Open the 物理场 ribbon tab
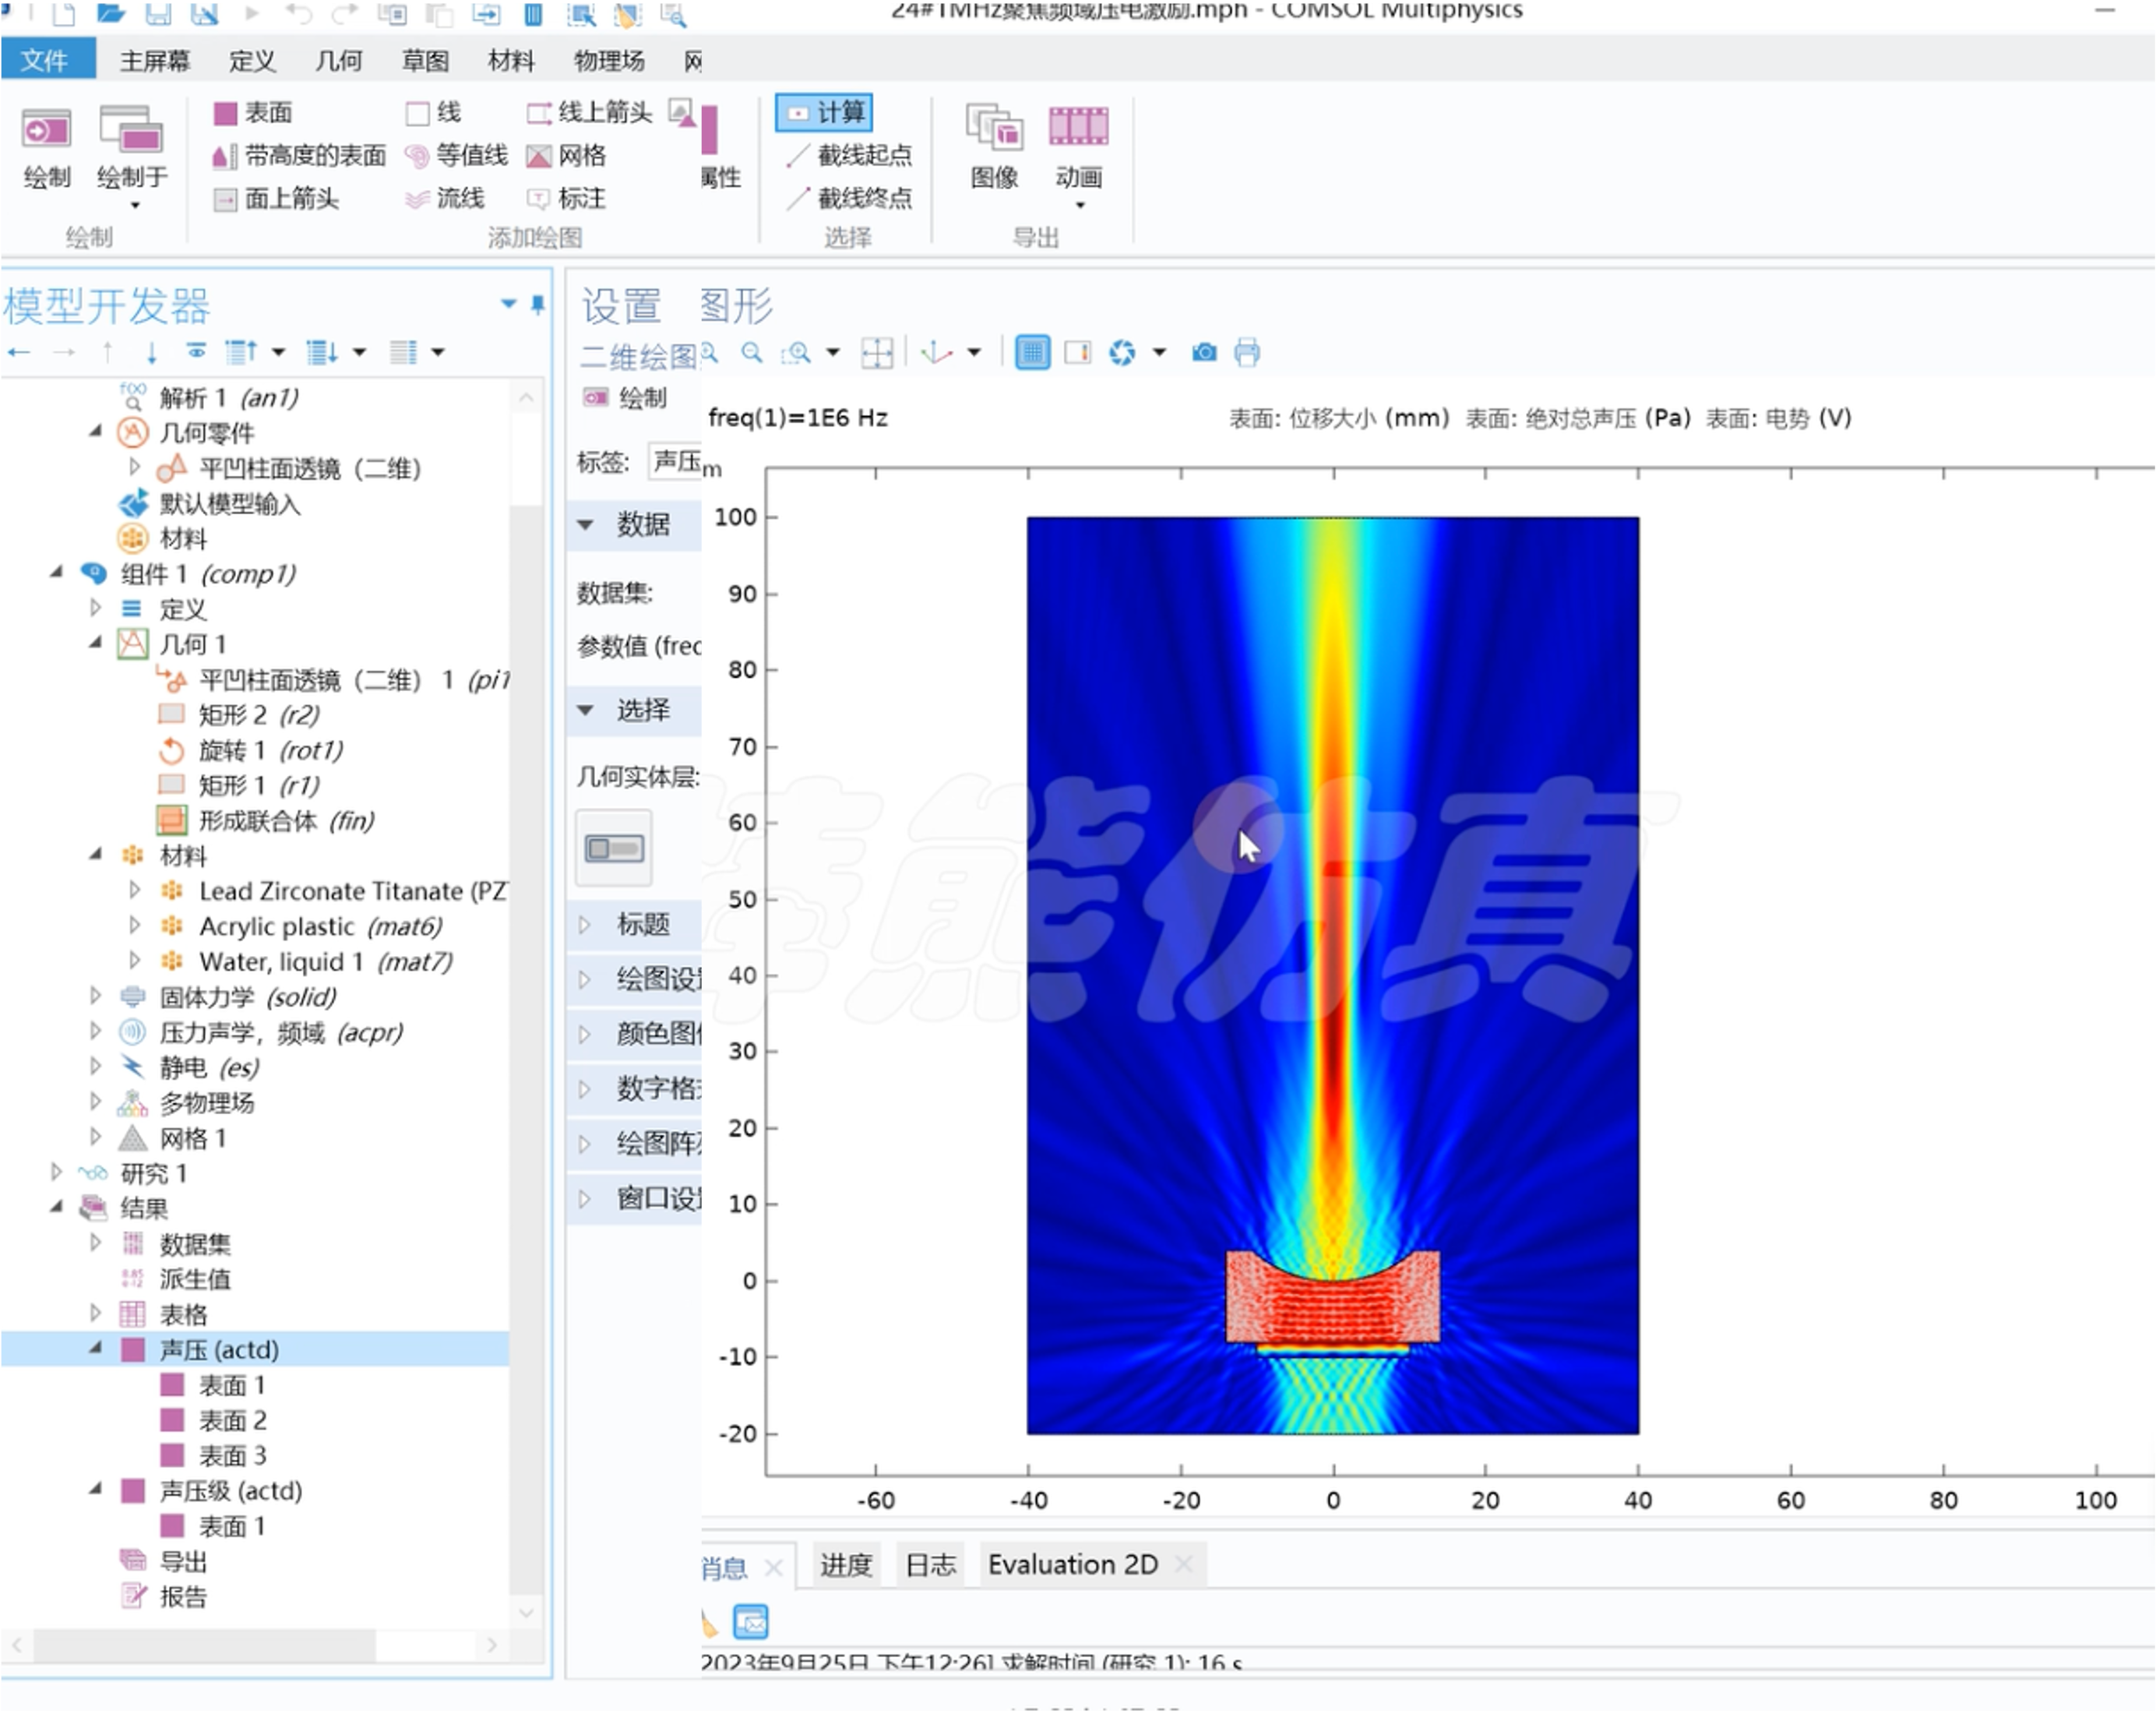This screenshot has height=1714, width=2156. (608, 61)
